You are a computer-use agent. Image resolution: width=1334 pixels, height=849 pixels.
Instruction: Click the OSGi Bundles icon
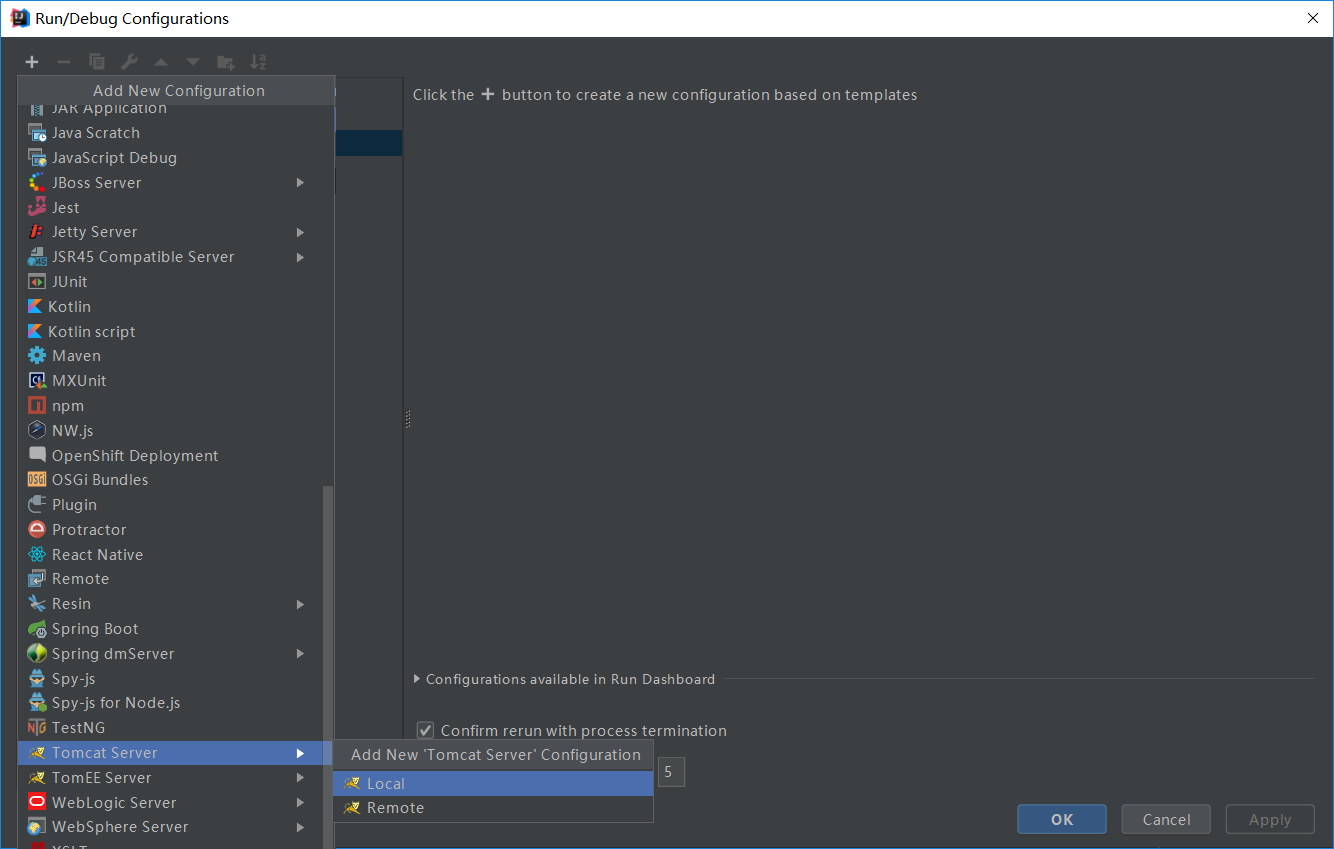pyautogui.click(x=37, y=480)
